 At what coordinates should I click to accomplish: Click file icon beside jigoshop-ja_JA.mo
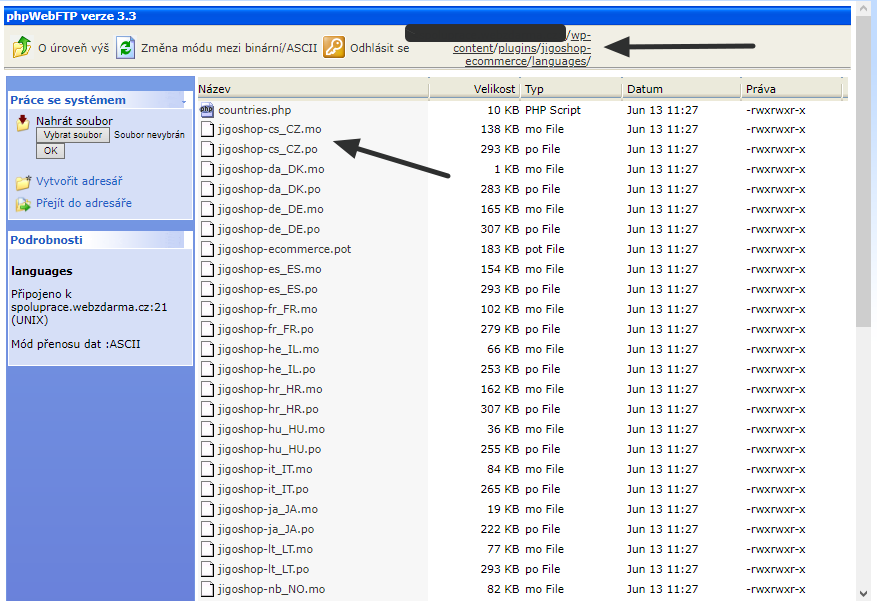(208, 509)
